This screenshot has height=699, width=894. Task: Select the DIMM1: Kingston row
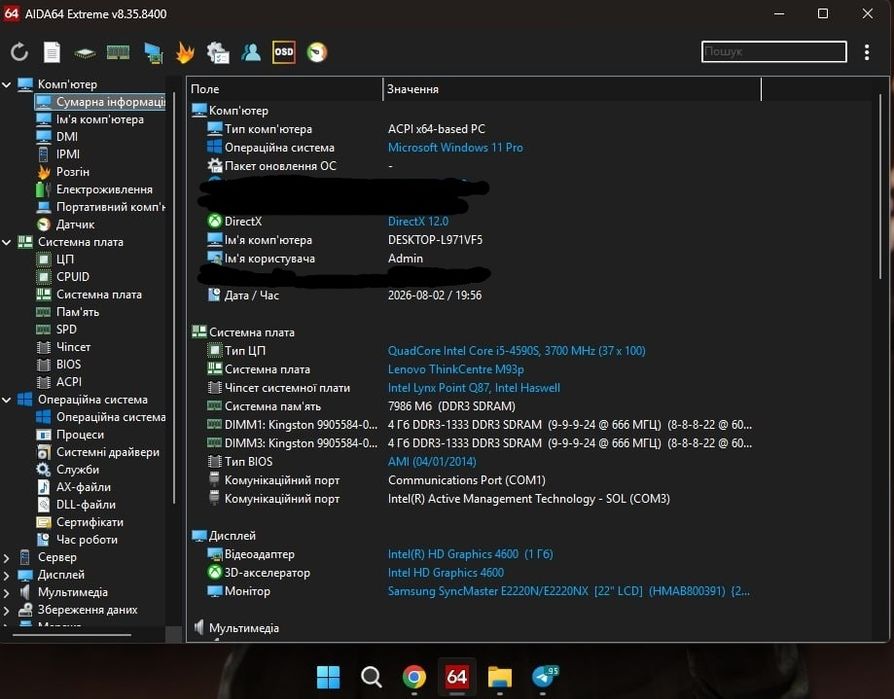[479, 425]
